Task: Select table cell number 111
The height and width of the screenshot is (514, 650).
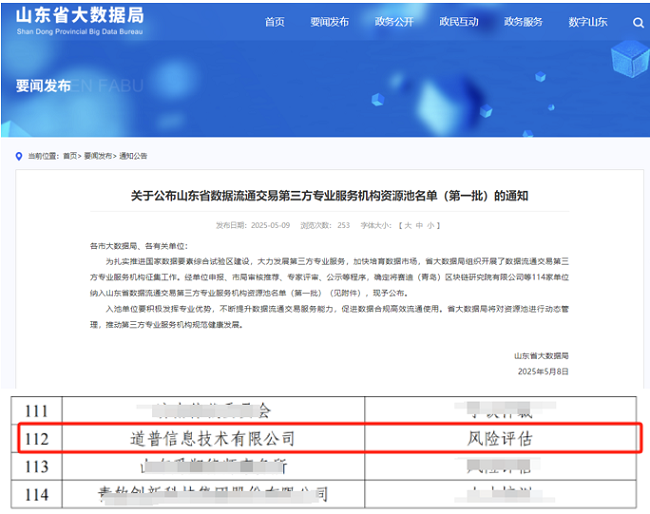Action: pos(36,411)
